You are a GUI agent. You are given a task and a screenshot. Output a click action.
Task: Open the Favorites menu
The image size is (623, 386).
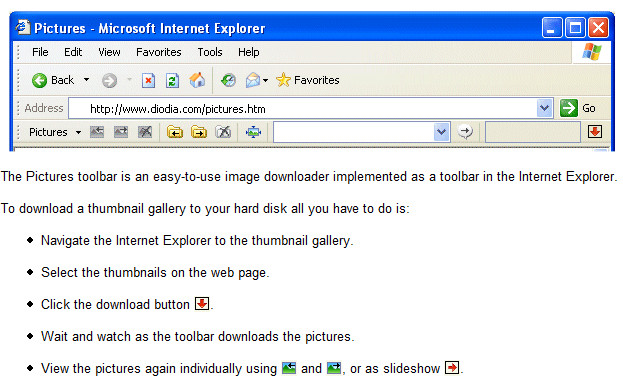click(x=159, y=52)
